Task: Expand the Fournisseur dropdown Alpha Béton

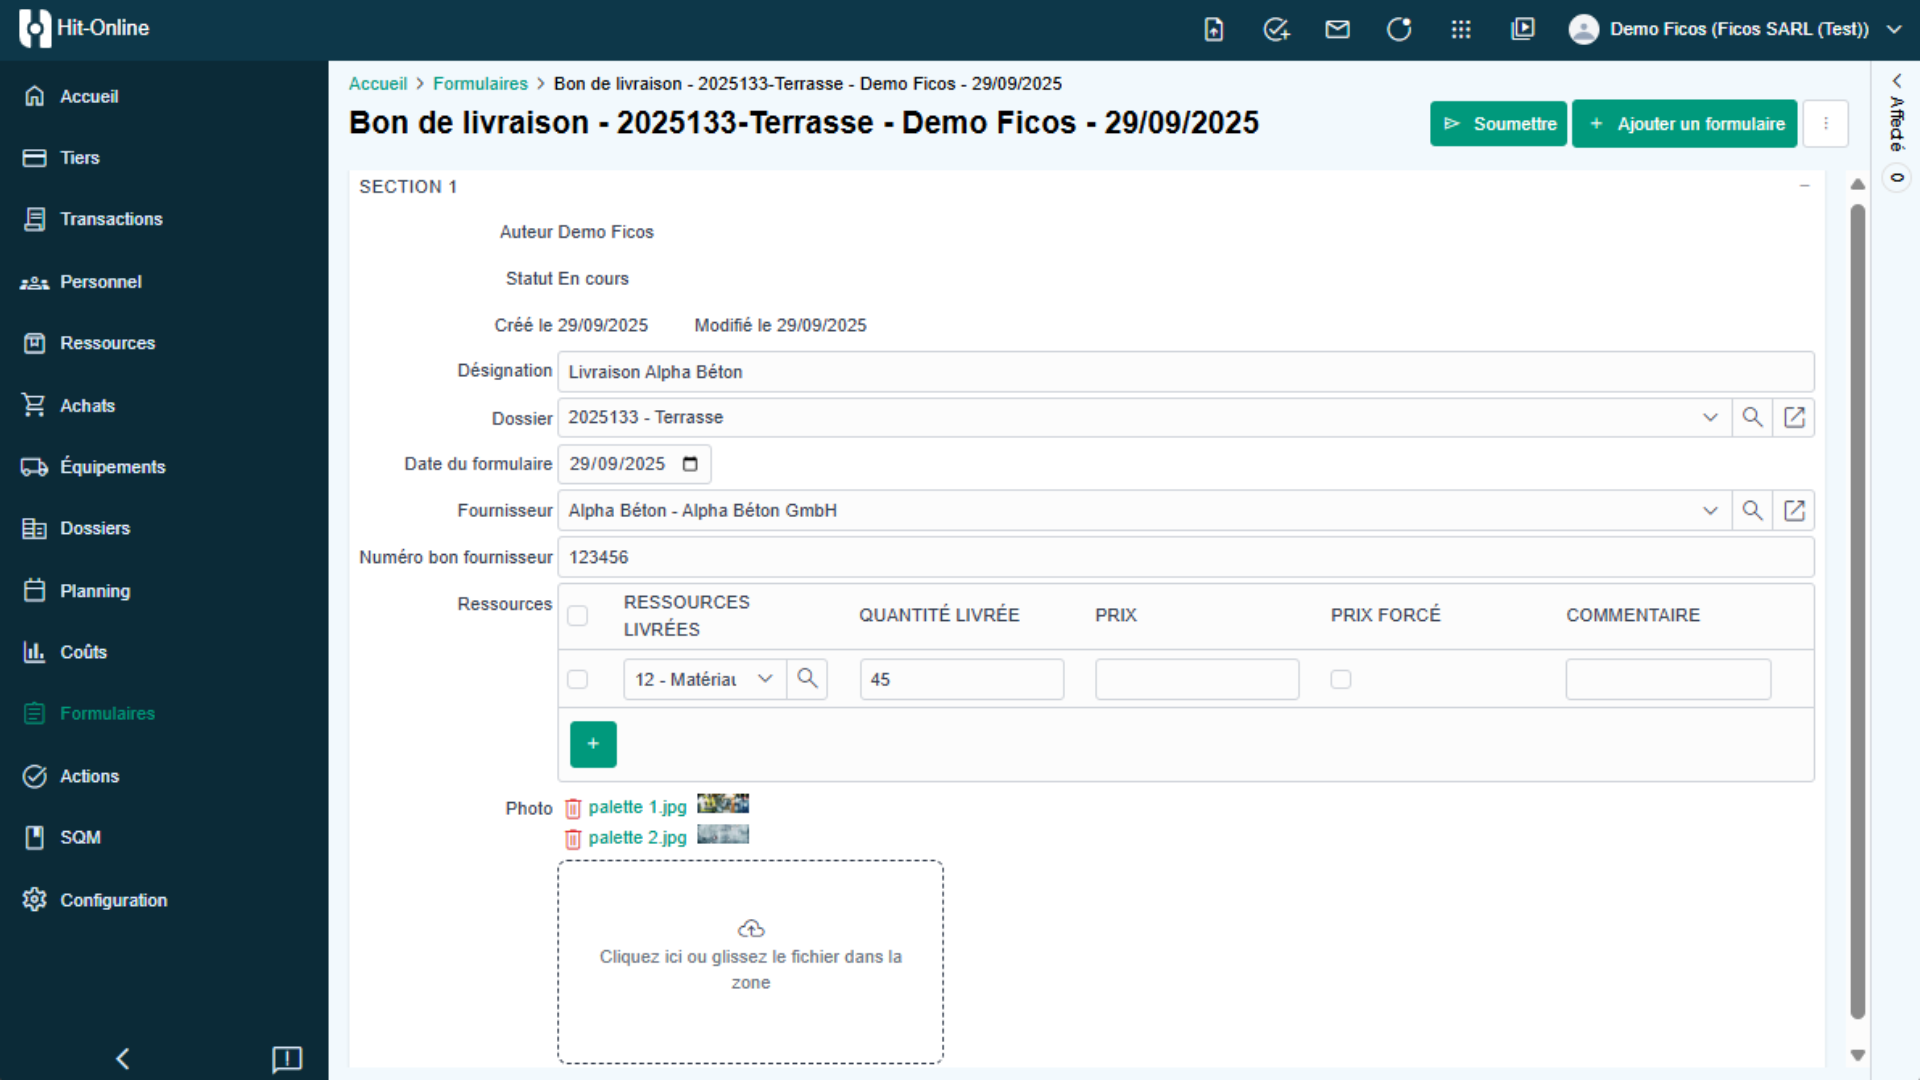Action: 1710,511
